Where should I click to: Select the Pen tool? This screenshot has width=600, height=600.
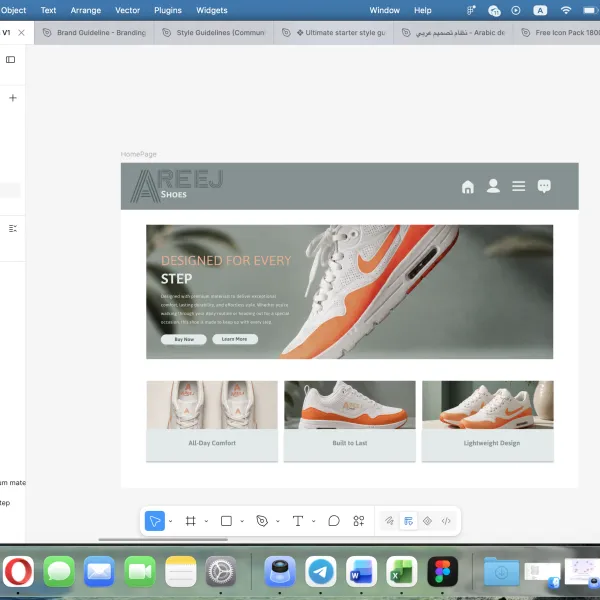coord(262,521)
